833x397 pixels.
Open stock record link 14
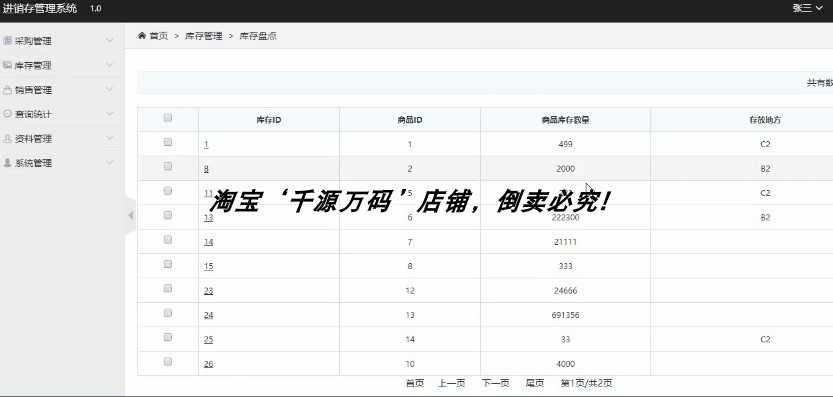[x=208, y=242]
